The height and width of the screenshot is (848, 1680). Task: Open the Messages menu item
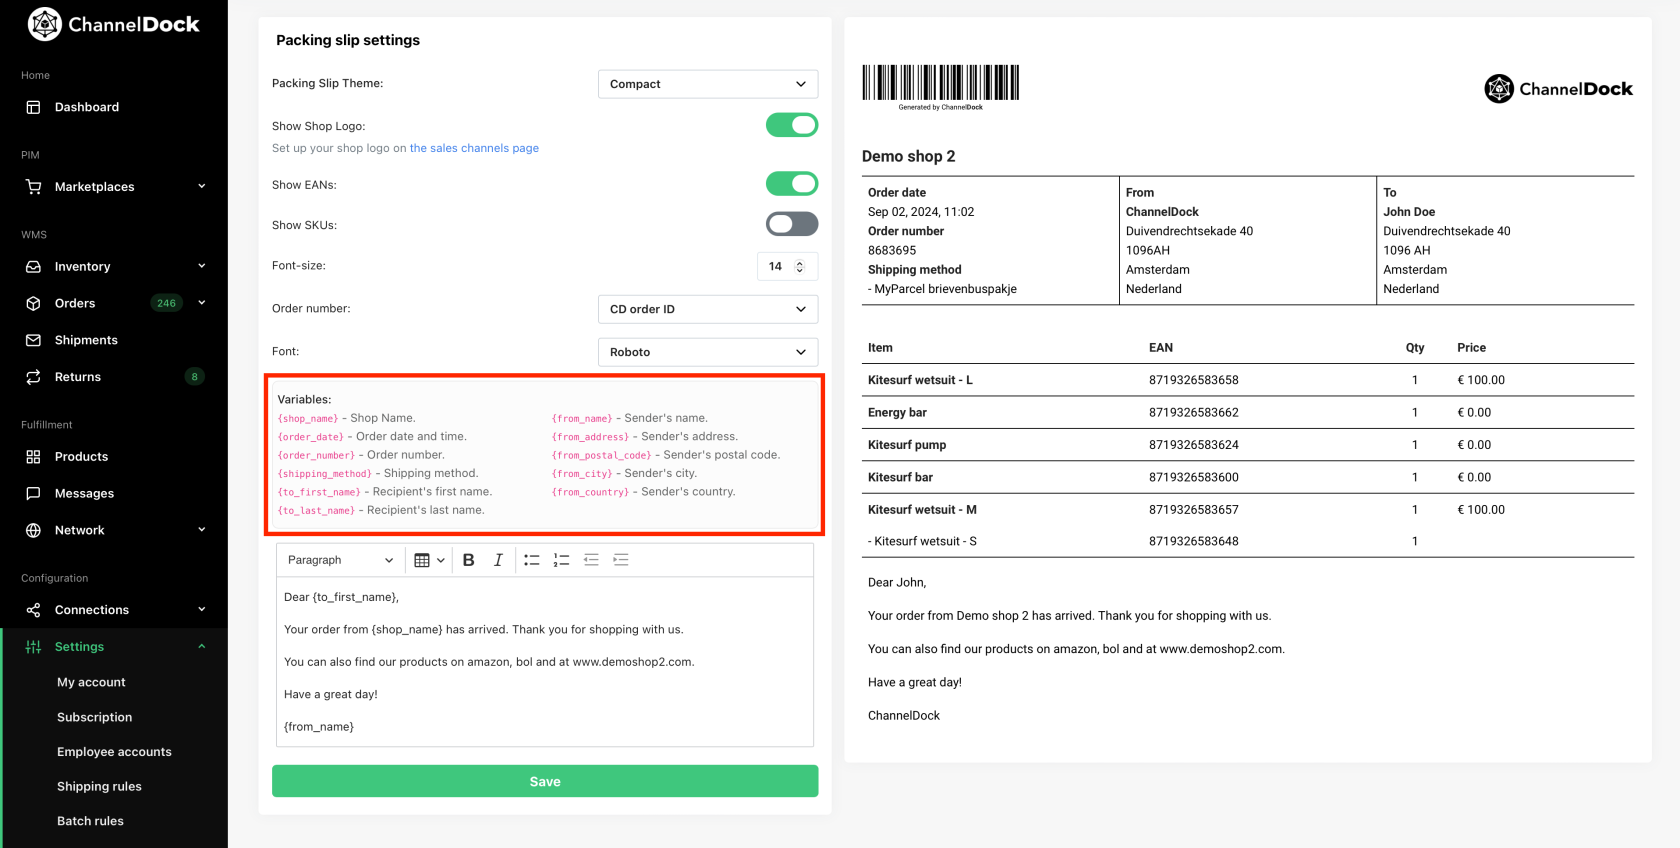click(x=84, y=493)
